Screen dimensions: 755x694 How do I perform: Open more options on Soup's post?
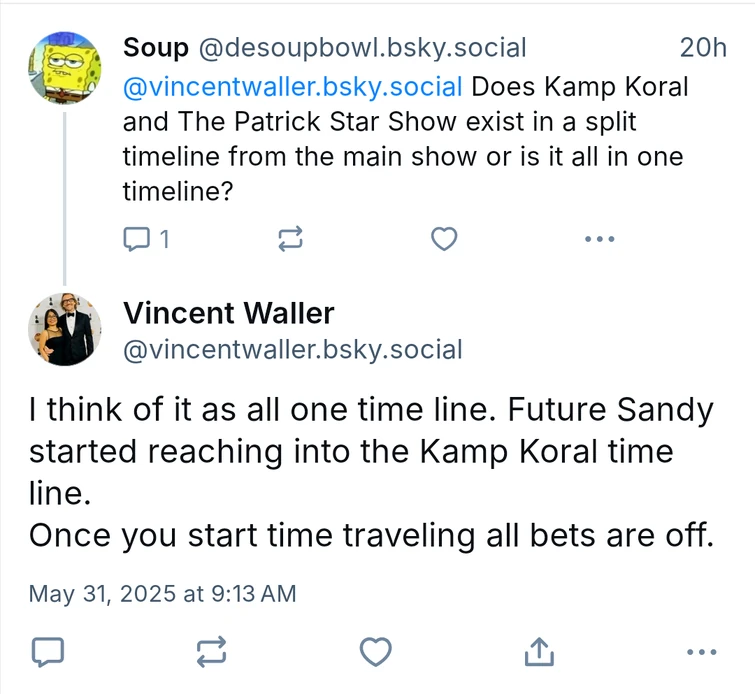(x=598, y=239)
